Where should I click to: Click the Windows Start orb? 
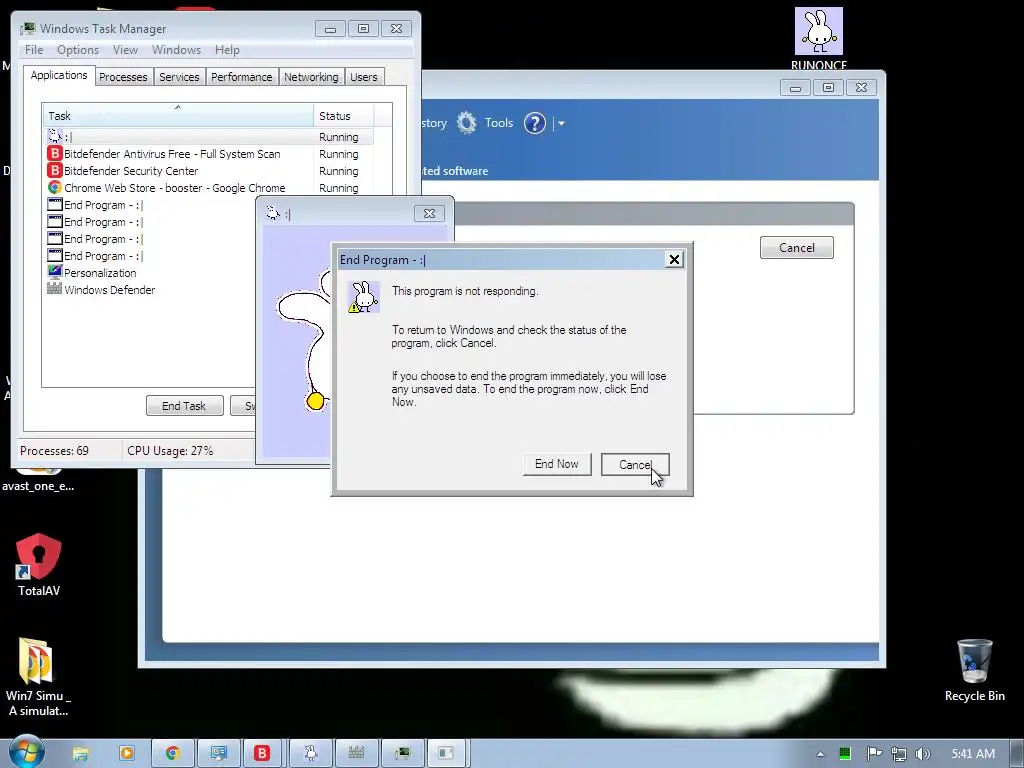click(x=26, y=752)
